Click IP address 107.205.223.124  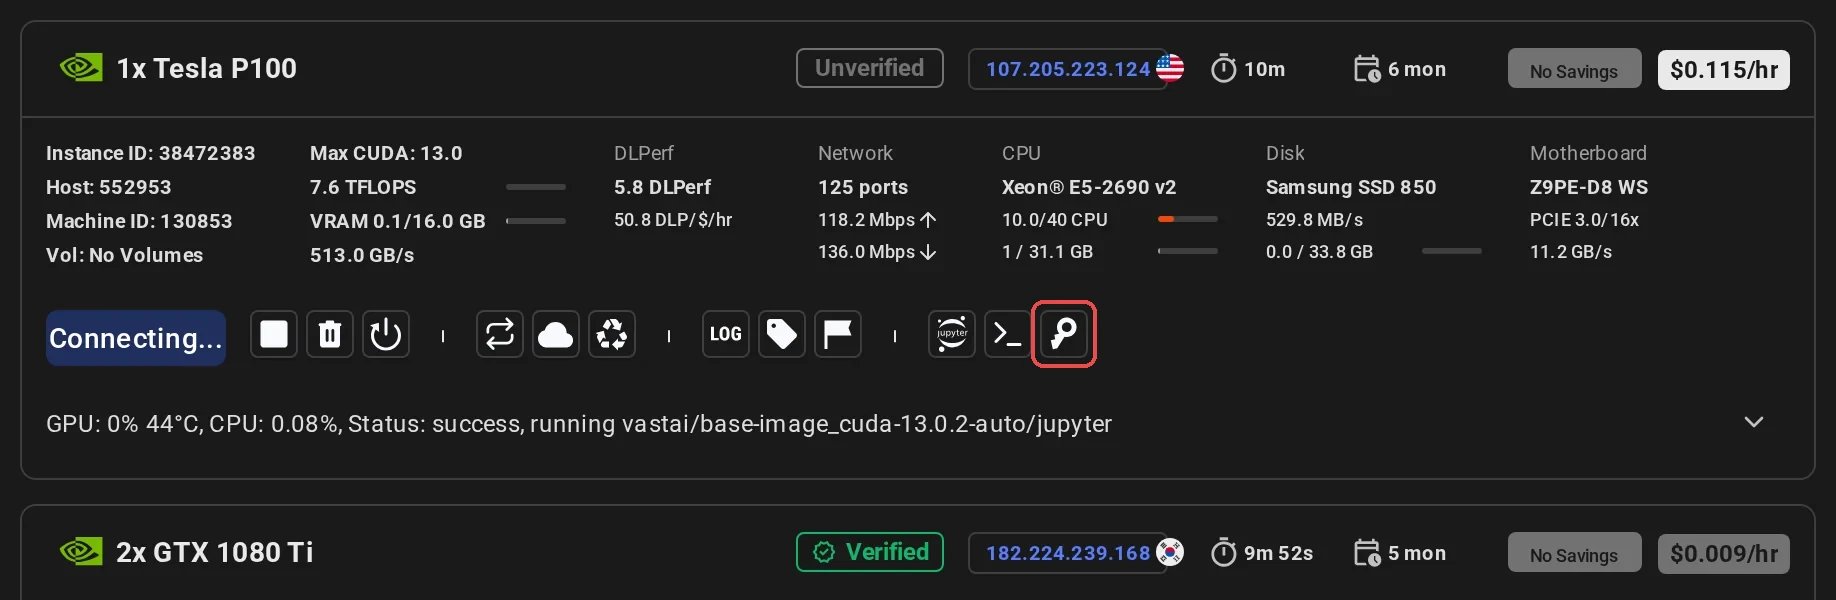1068,69
